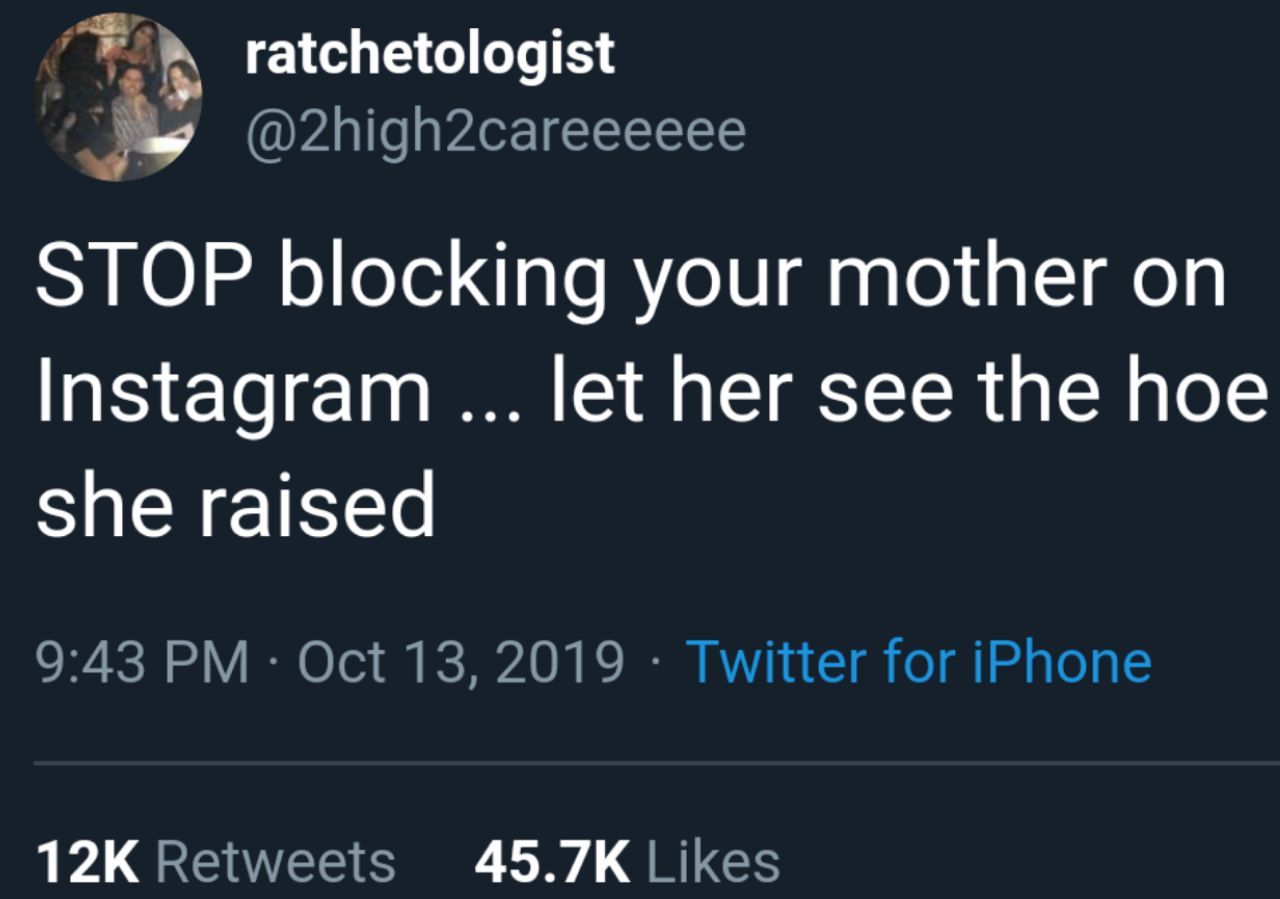View the 12K Retweets list
This screenshot has height=899, width=1280.
215,862
